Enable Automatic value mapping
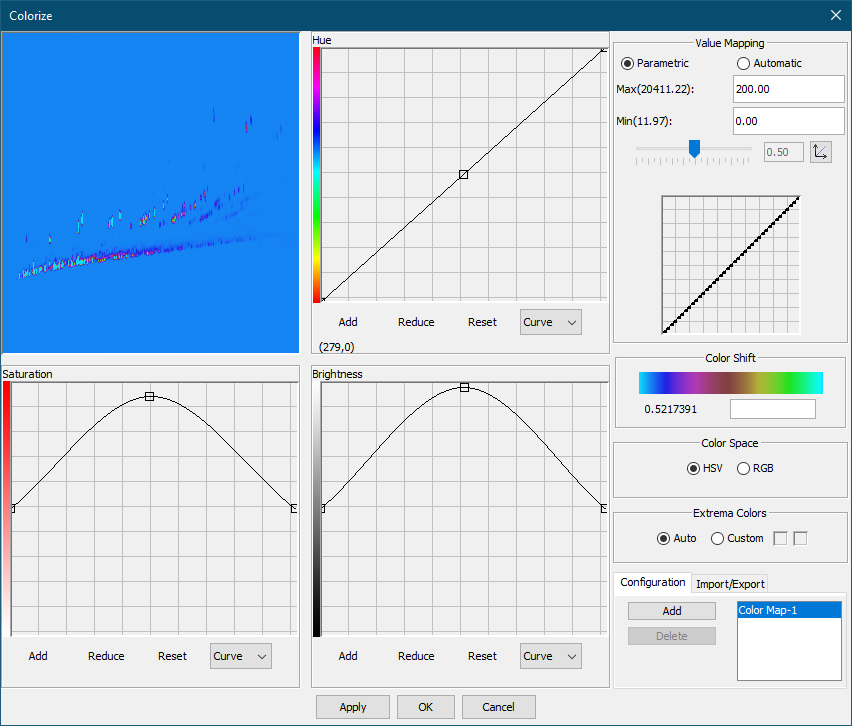The image size is (852, 726). 744,63
